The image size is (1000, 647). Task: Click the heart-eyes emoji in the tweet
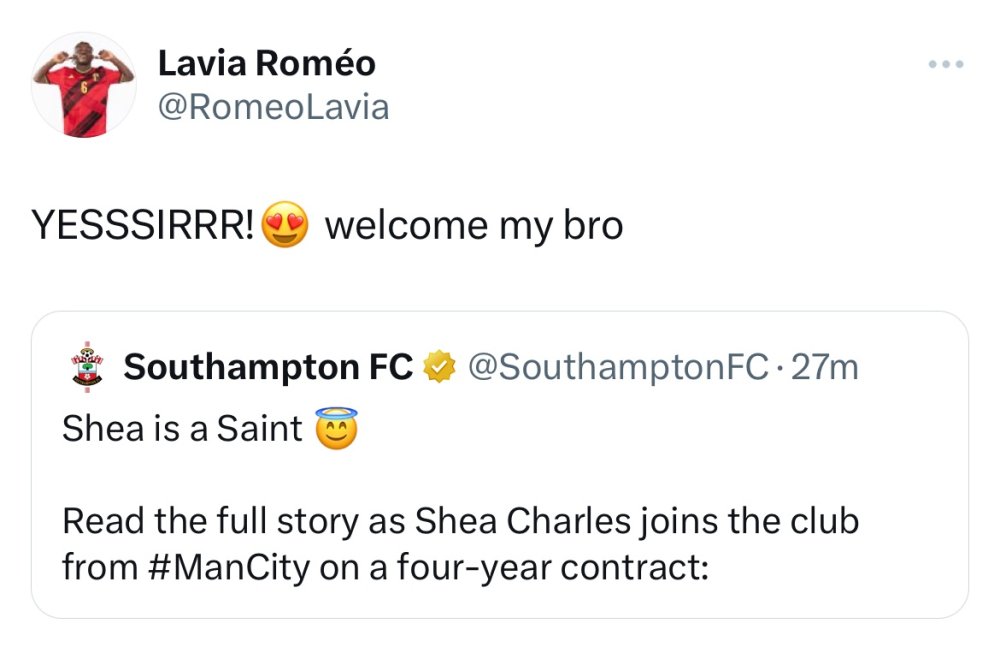pyautogui.click(x=285, y=226)
